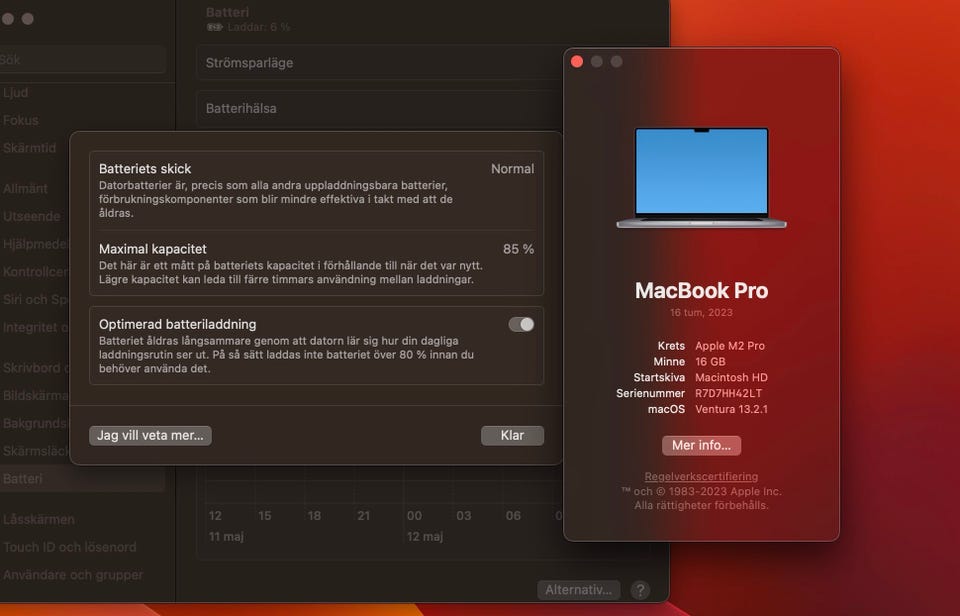
Task: Click the Ventura 13.2.1 version text
Action: tap(731, 409)
